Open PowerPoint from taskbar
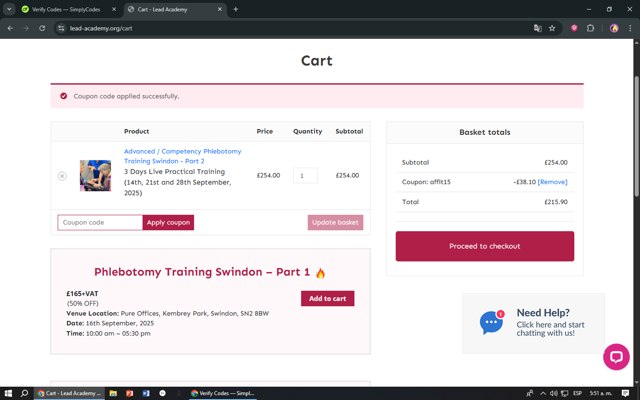 coord(129,393)
